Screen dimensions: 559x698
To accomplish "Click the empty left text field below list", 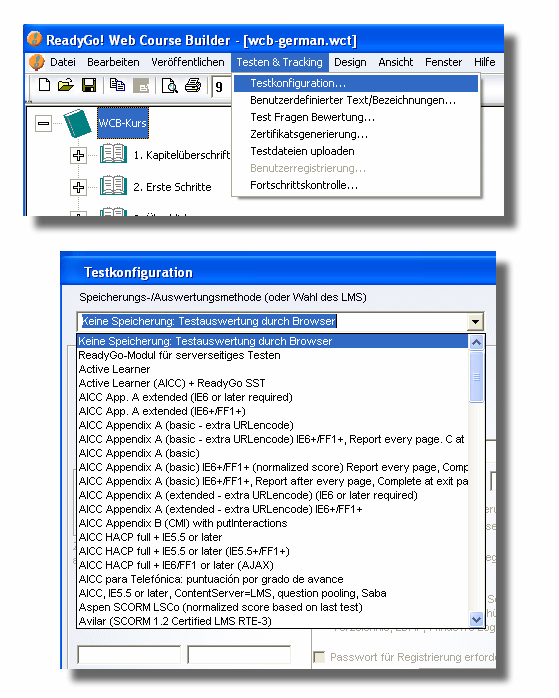I will click(x=129, y=655).
